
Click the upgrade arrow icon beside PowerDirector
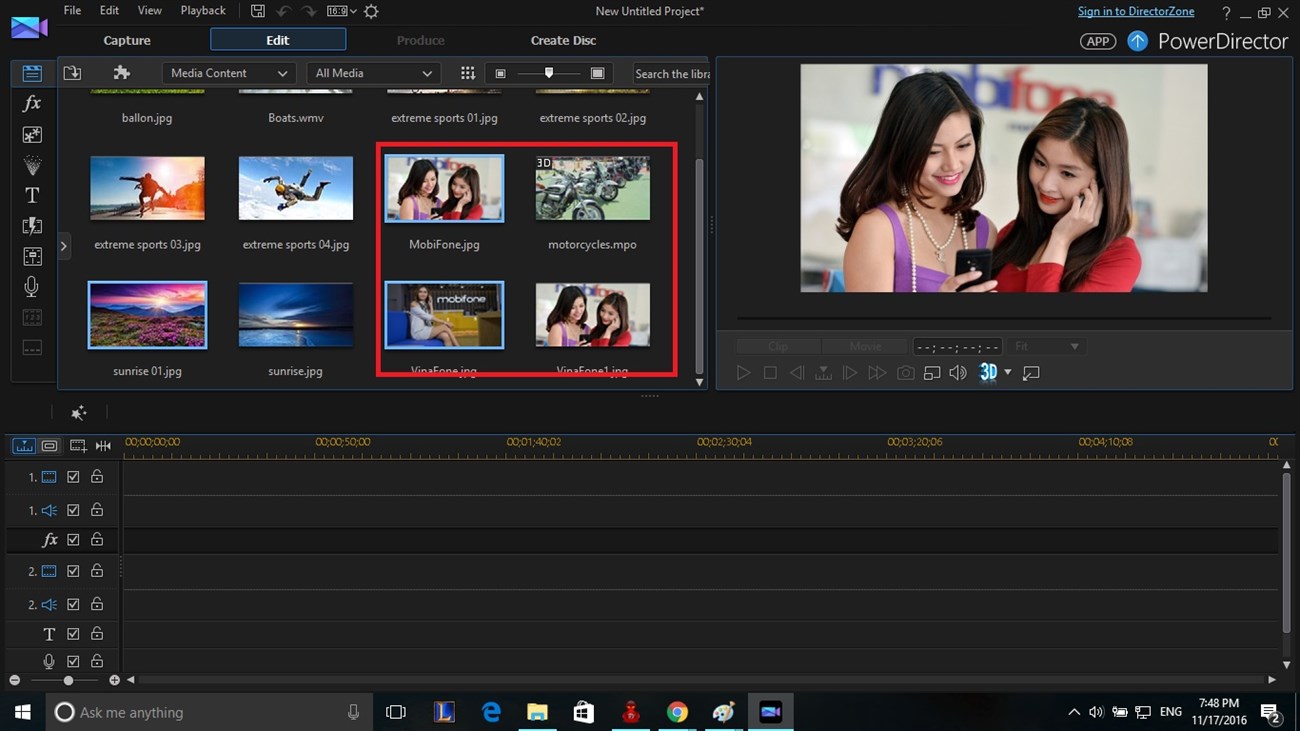tap(1137, 41)
